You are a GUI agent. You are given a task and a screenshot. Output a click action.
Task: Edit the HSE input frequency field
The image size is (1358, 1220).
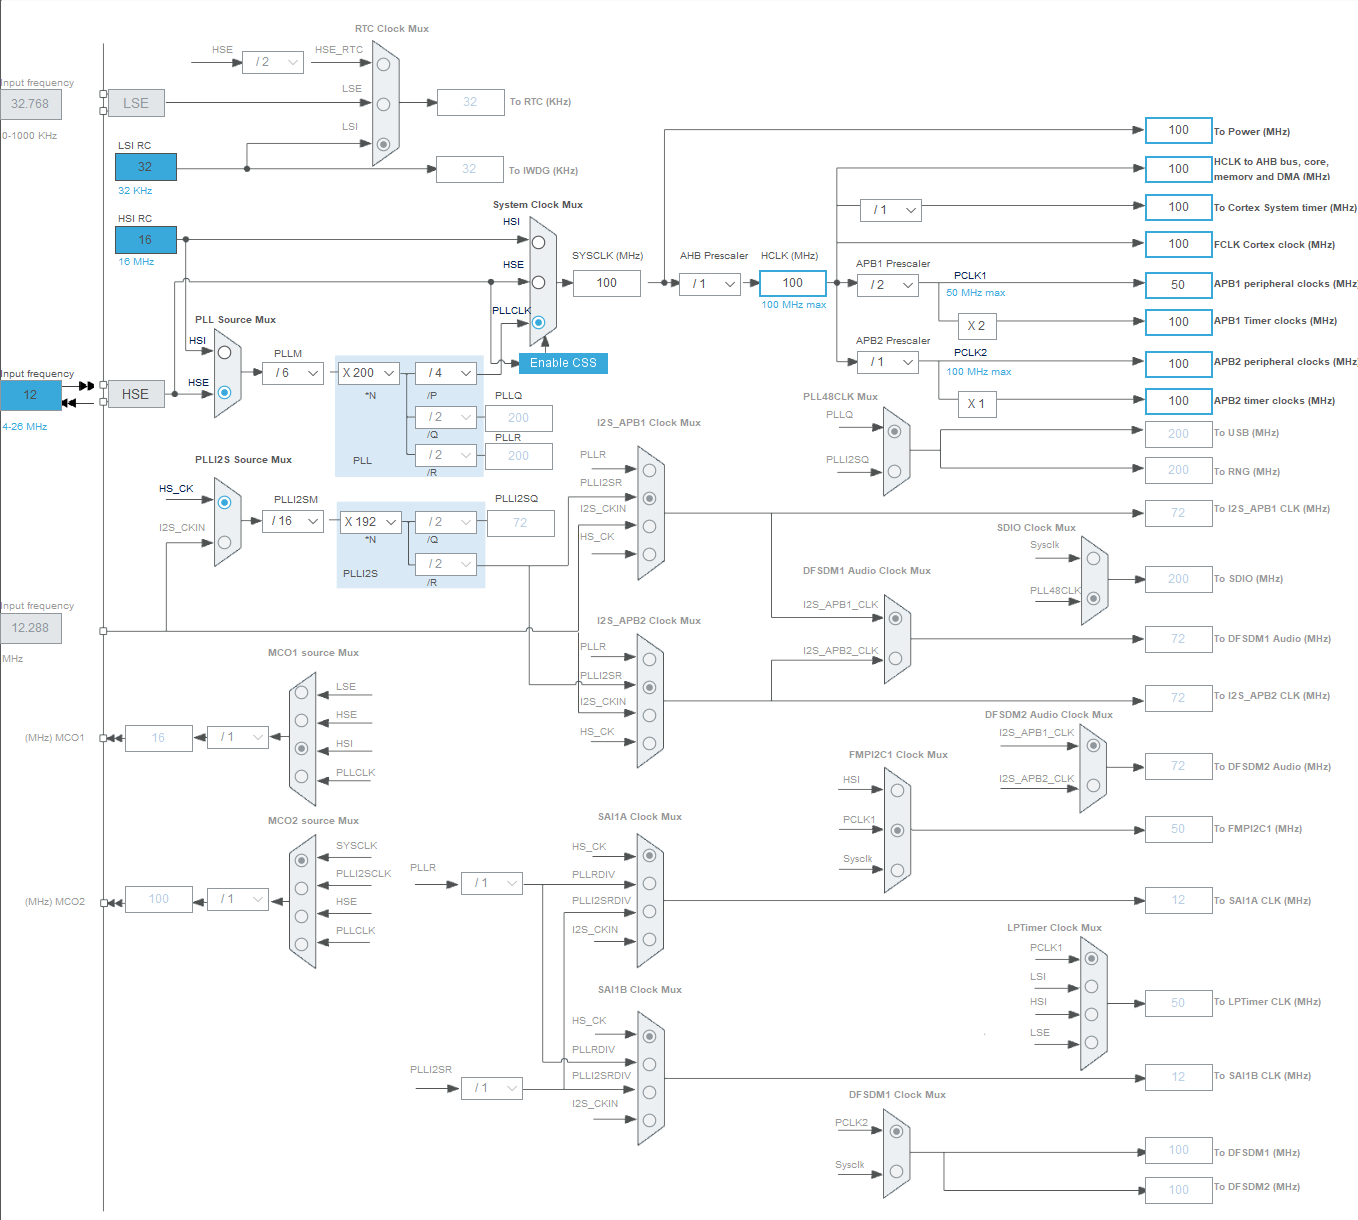click(31, 395)
